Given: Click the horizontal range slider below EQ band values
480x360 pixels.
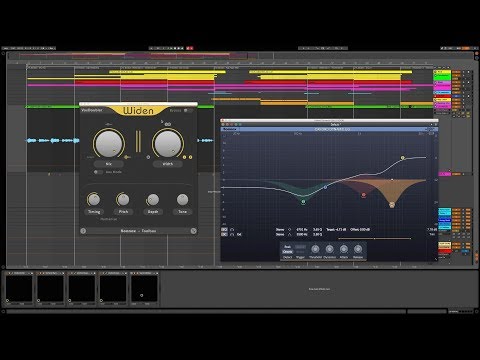Looking at the screenshot, I should pos(374,239).
